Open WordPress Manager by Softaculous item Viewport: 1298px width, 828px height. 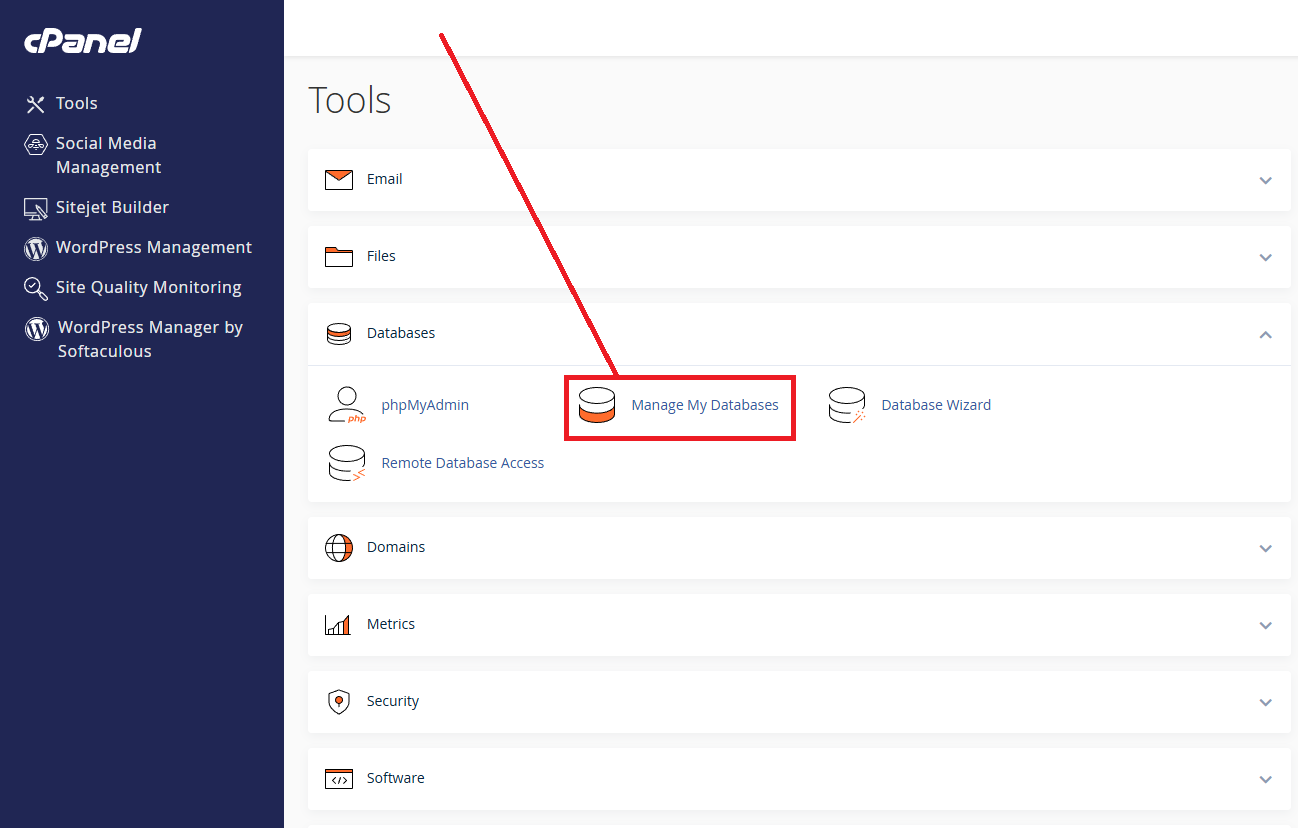click(150, 339)
